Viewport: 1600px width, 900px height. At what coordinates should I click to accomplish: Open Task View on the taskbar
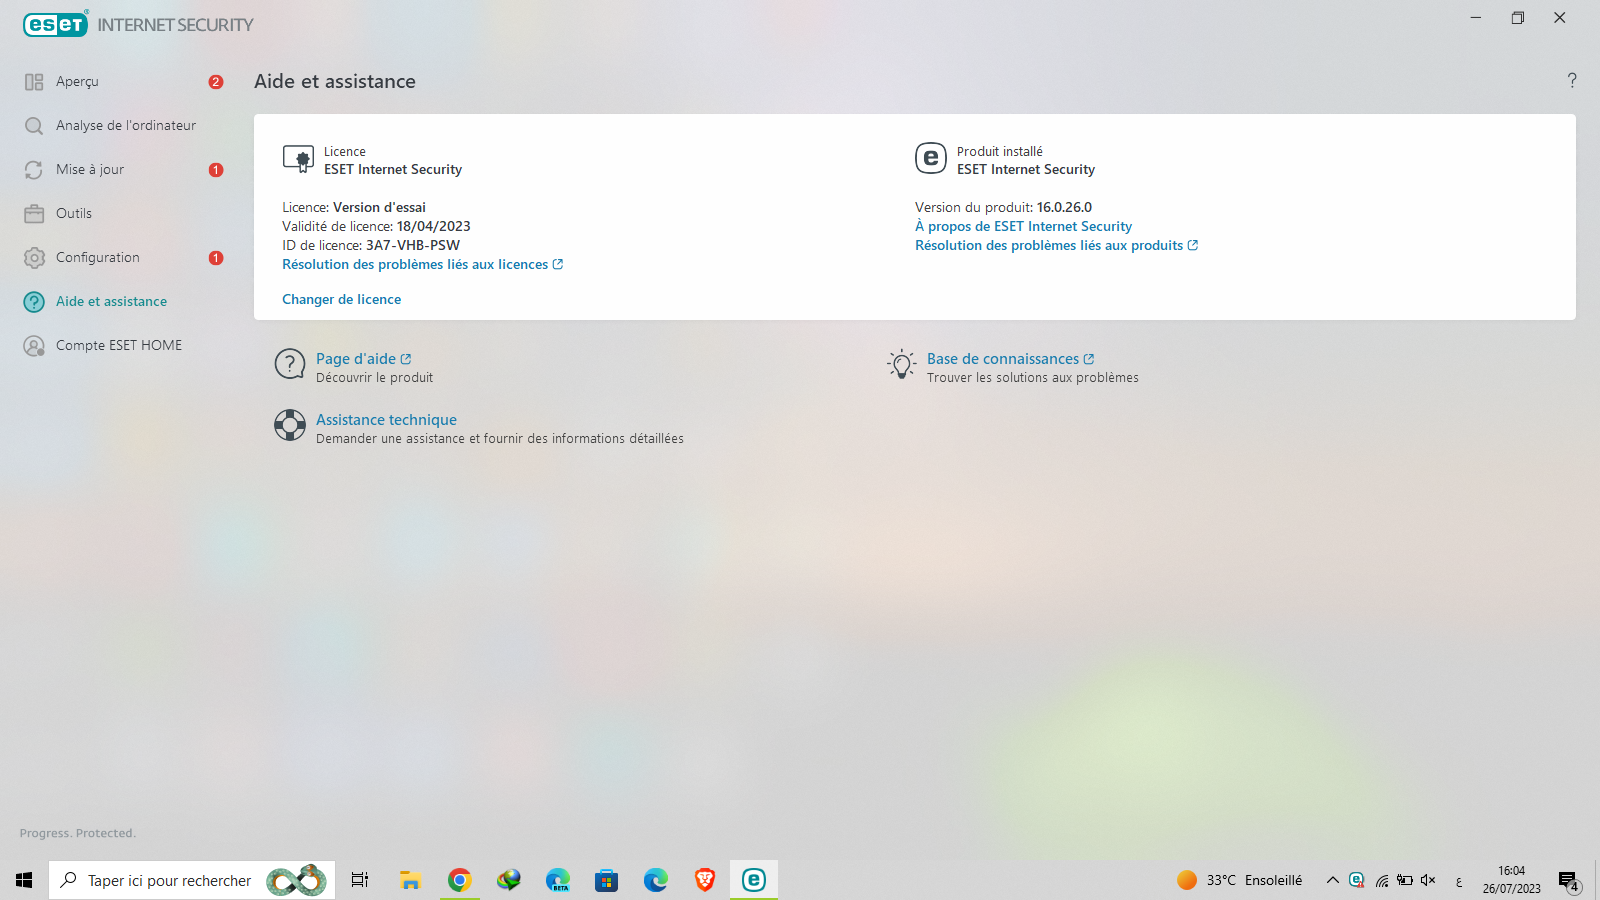(x=360, y=880)
